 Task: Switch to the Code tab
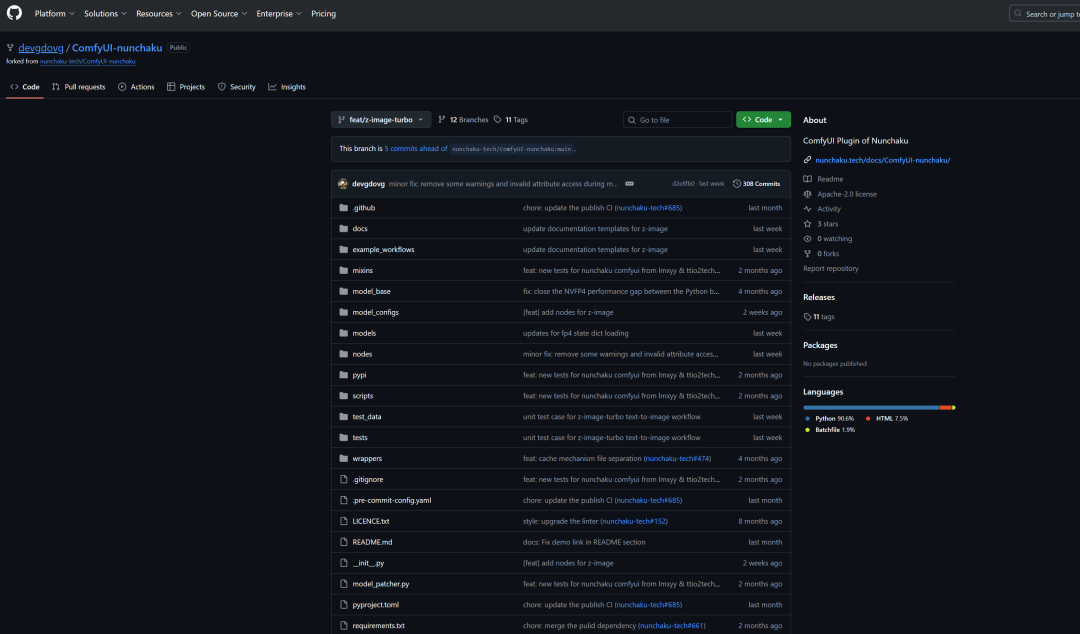coord(25,87)
